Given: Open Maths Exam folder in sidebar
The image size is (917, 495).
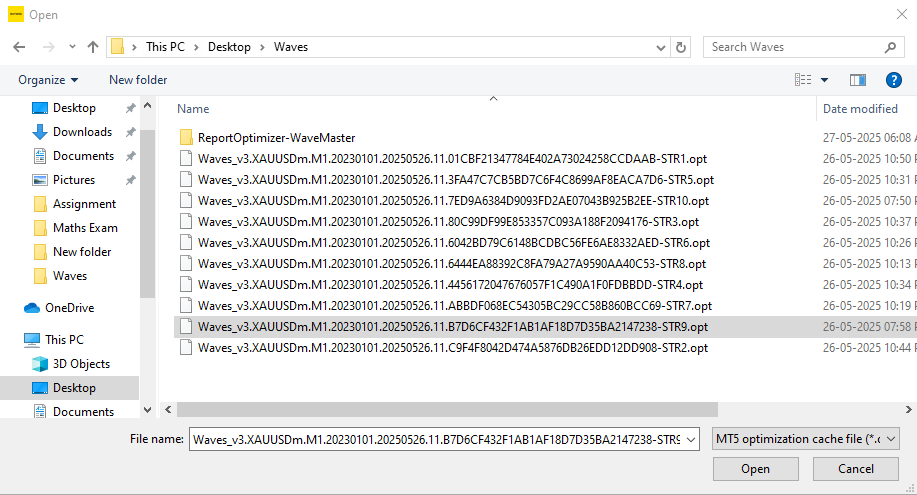Looking at the screenshot, I should [x=85, y=228].
